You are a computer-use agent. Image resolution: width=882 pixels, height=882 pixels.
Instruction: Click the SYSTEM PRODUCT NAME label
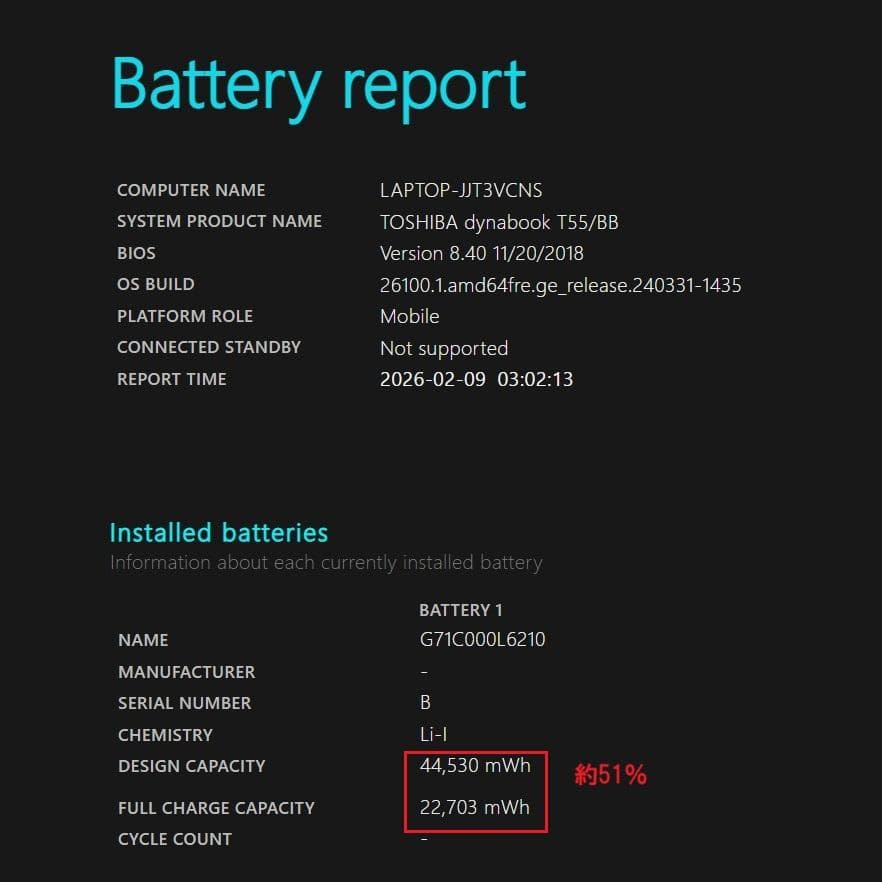[x=219, y=221]
